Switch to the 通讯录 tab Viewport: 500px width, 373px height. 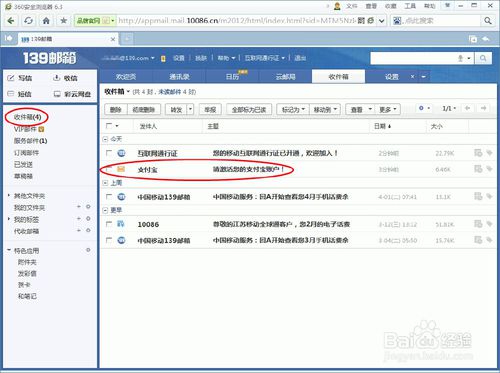coord(179,77)
